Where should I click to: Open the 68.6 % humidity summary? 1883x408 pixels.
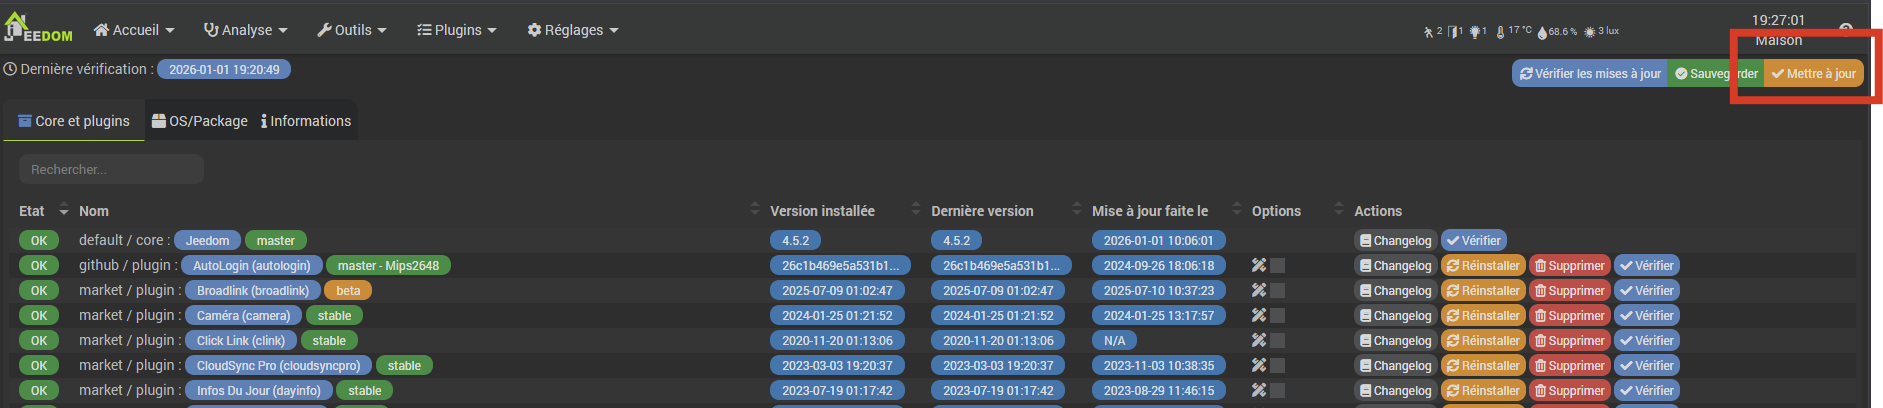point(1557,32)
